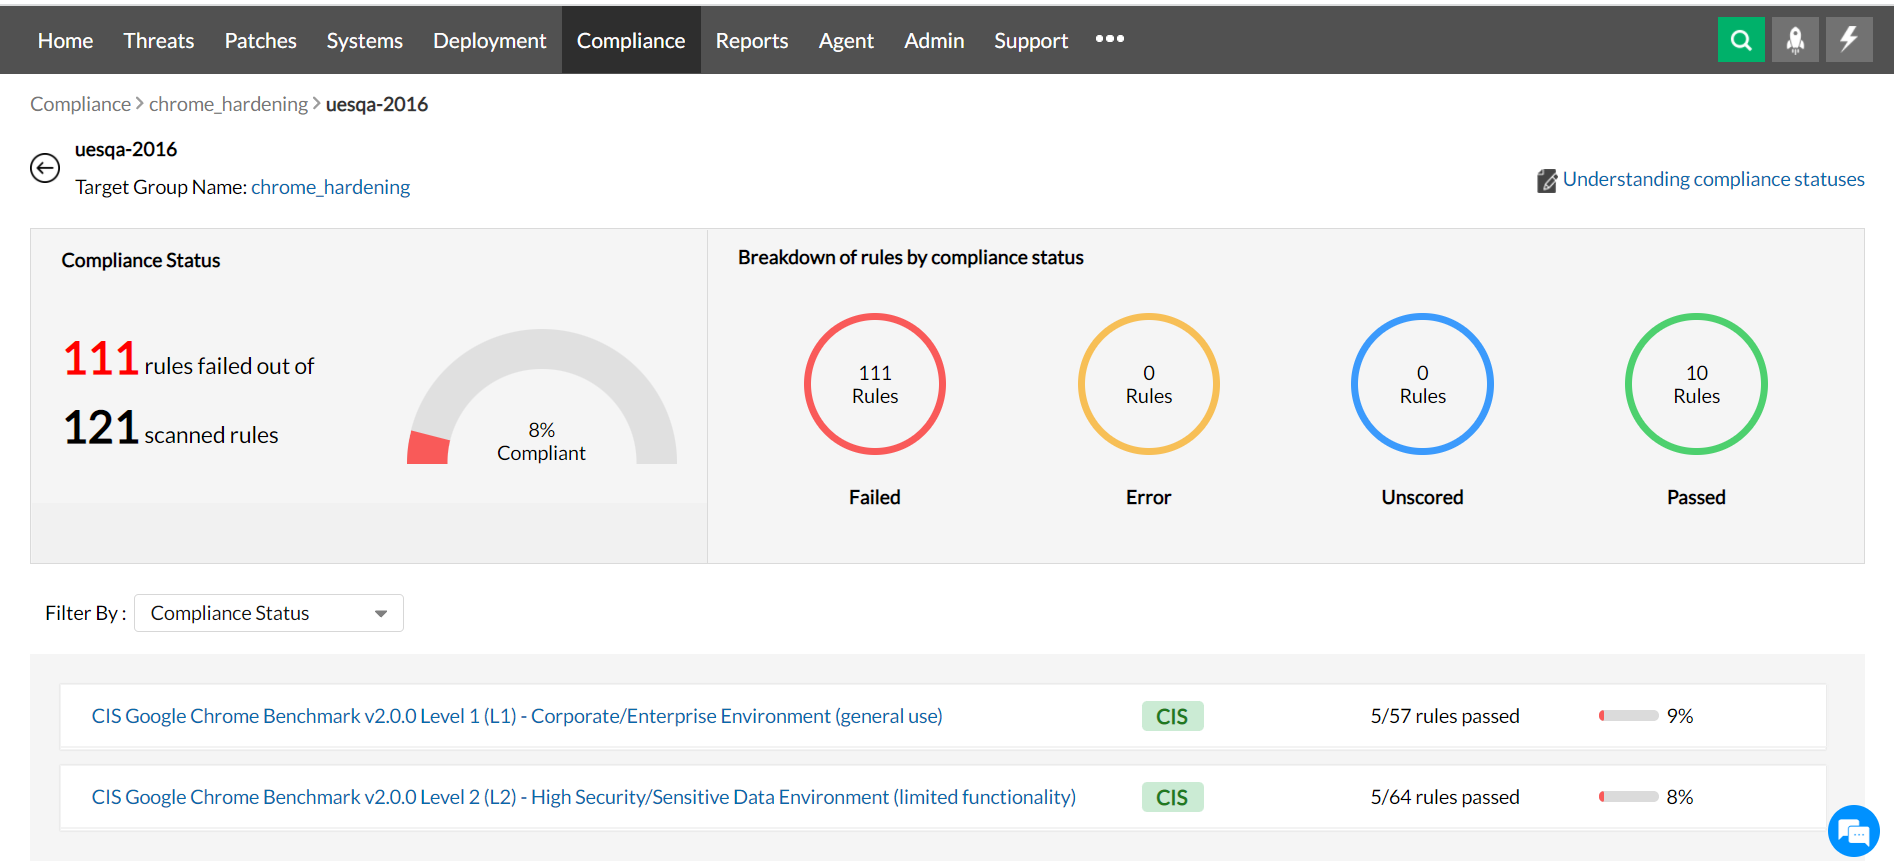Open the live chat bubble icon

pyautogui.click(x=1853, y=831)
